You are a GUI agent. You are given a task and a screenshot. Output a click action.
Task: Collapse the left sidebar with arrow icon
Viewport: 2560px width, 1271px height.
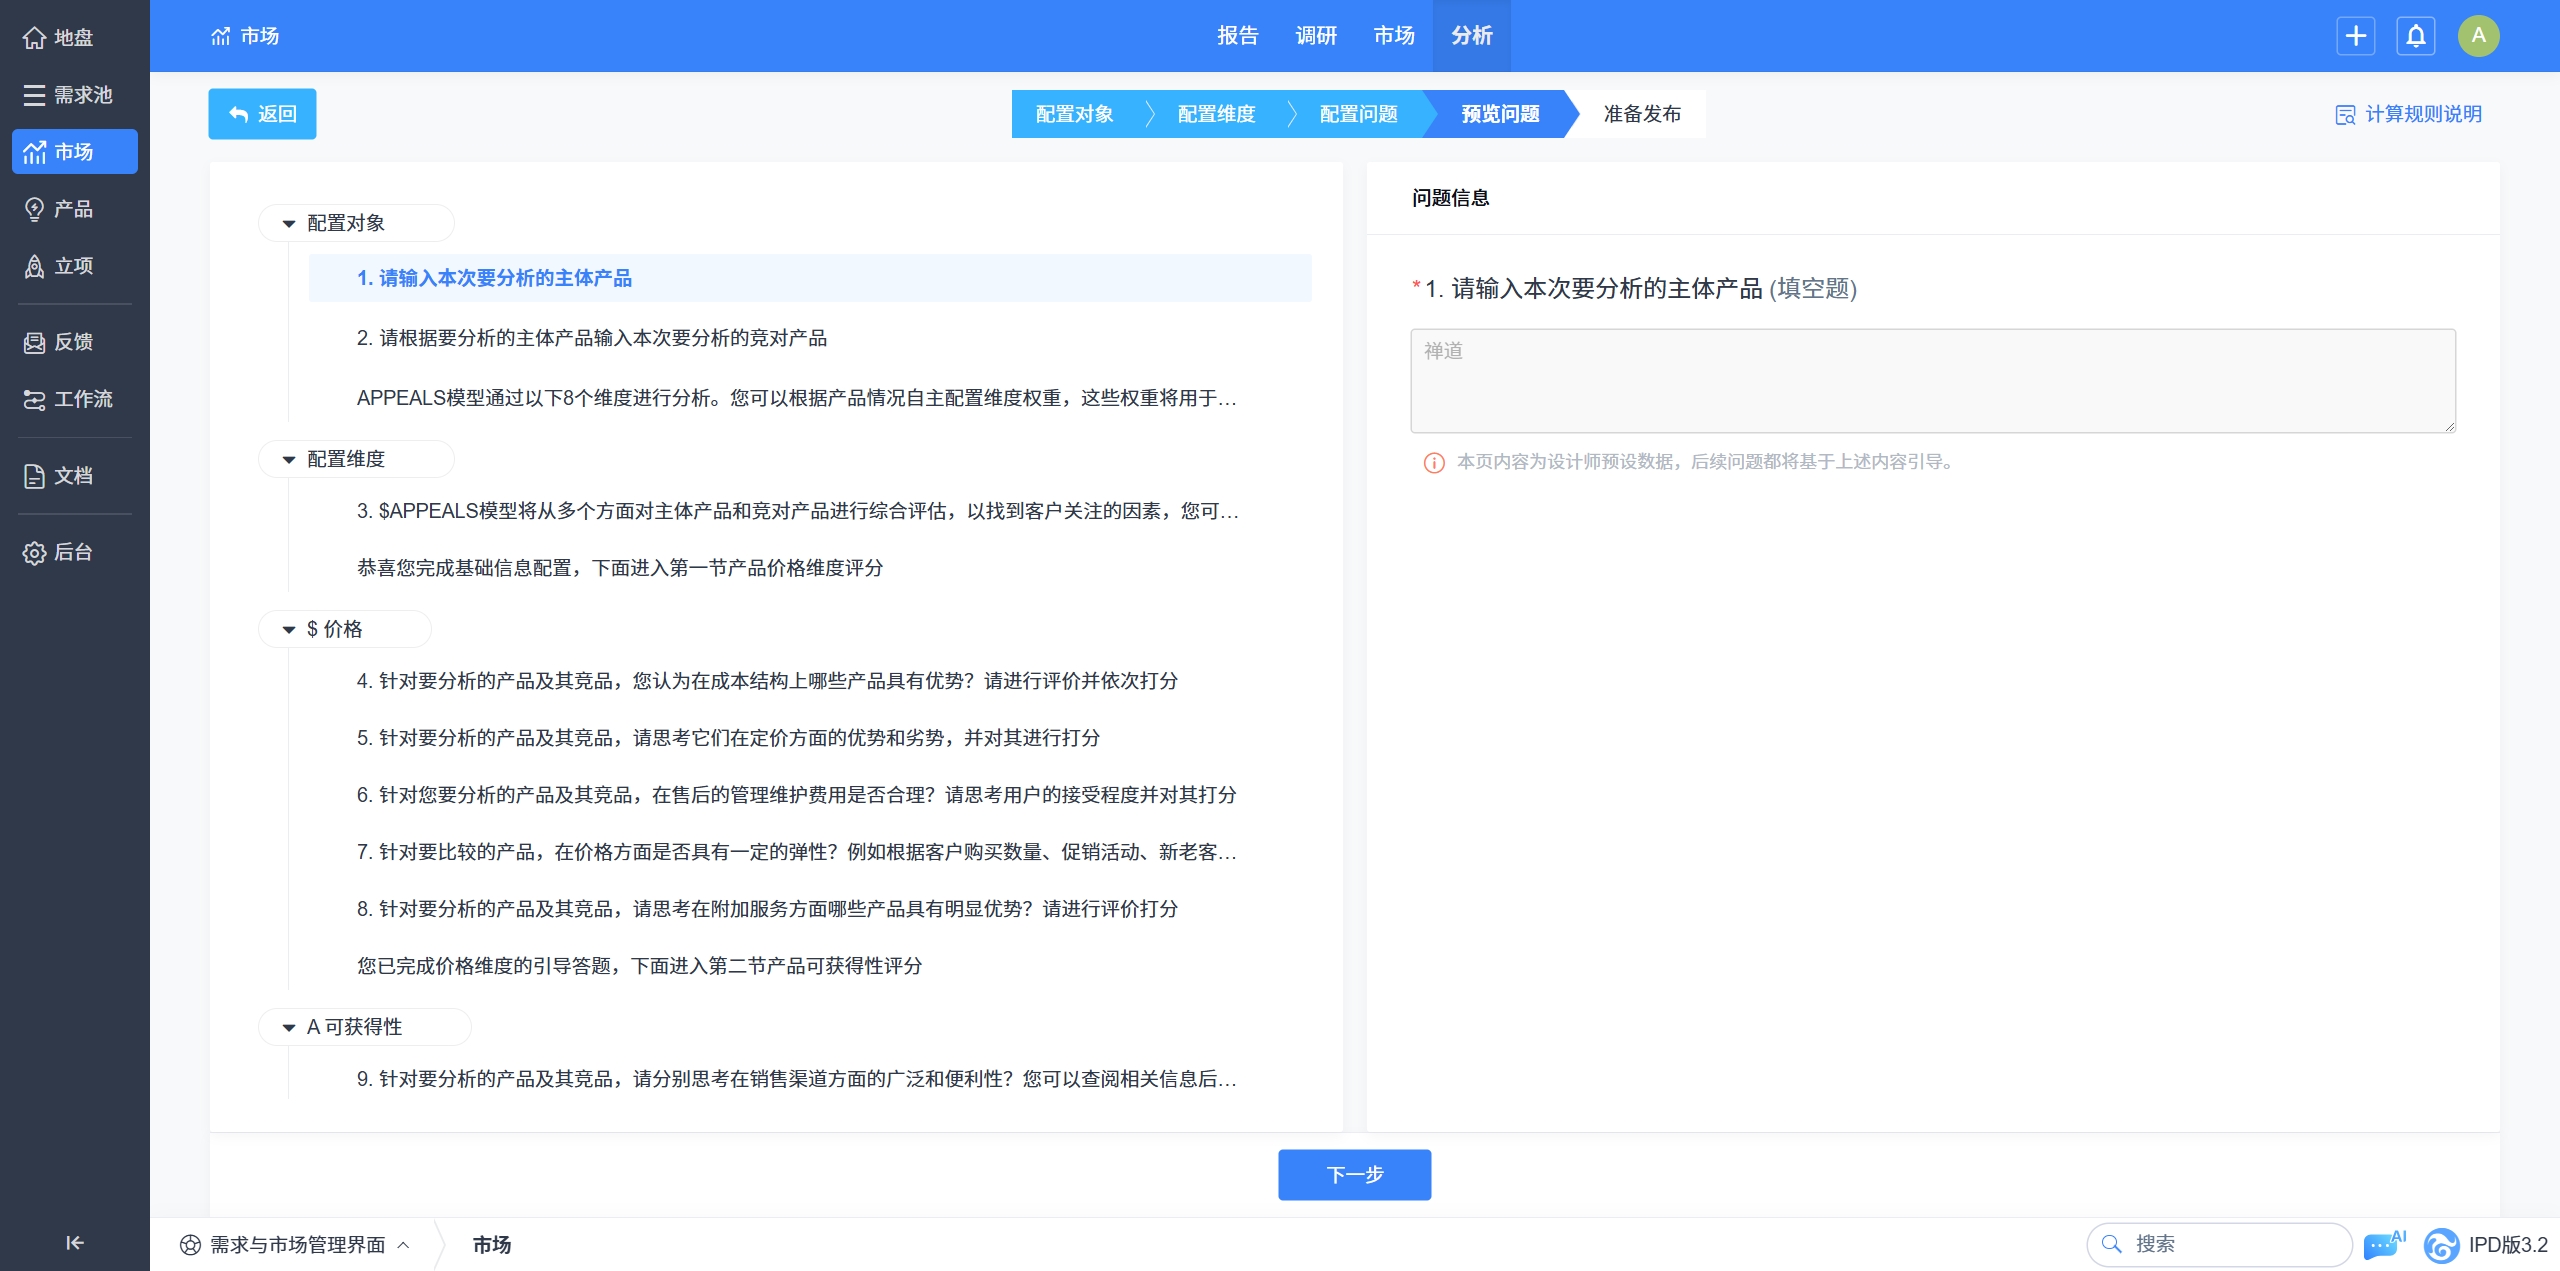(x=75, y=1242)
